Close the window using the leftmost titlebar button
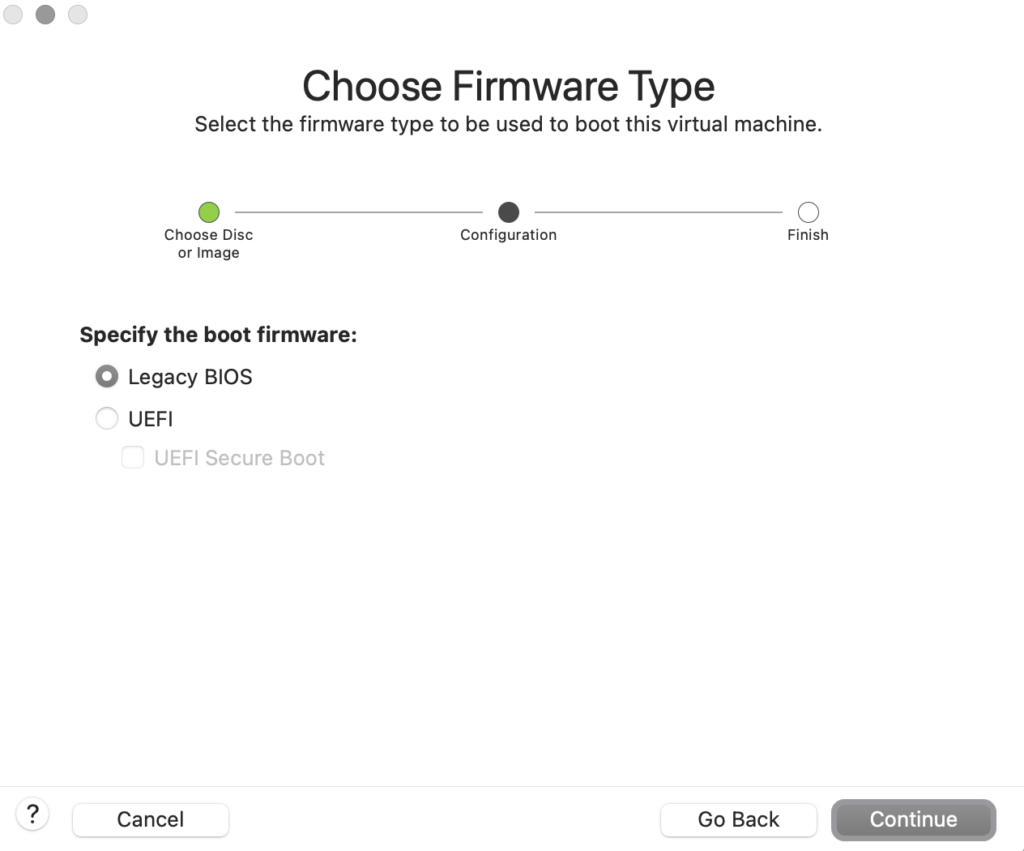The image size is (1024, 851). click(x=13, y=15)
